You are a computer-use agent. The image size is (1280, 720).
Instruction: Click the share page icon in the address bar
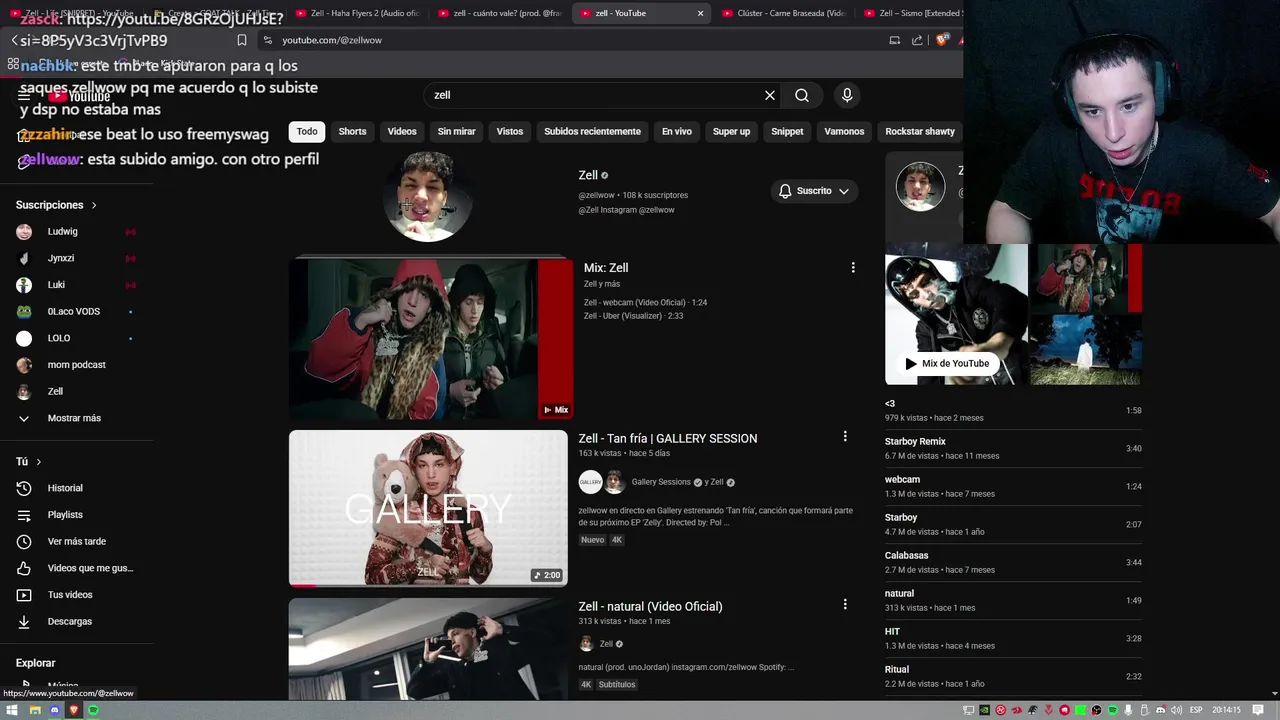(x=917, y=40)
